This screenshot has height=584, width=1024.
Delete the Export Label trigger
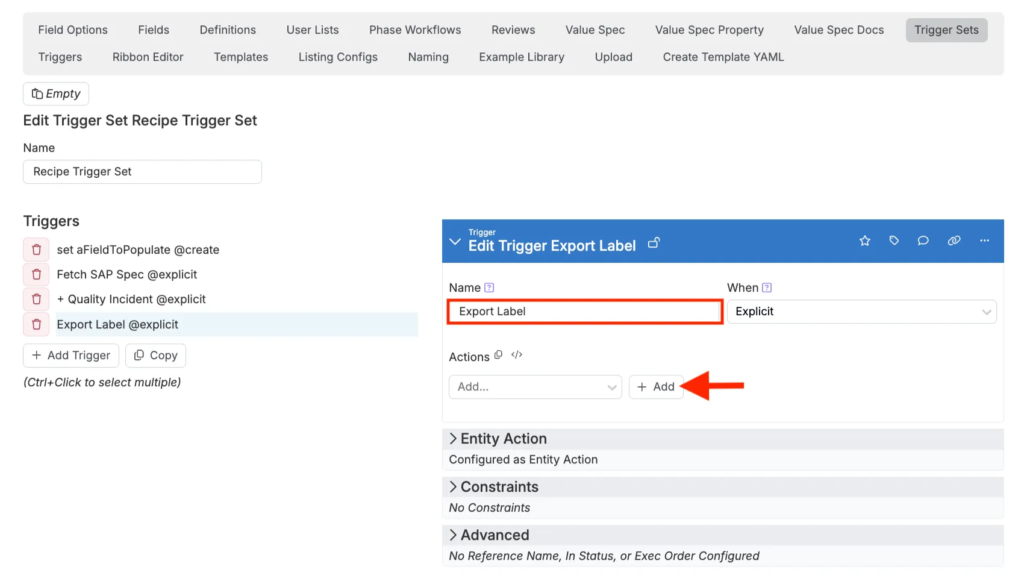(37, 324)
